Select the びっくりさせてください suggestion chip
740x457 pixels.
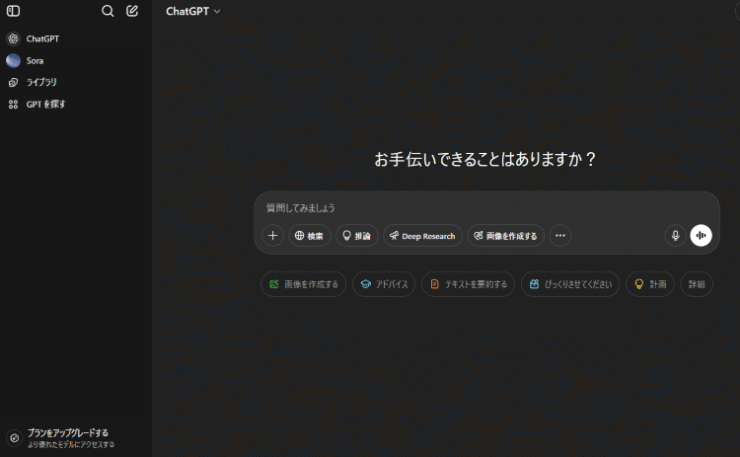[570, 284]
